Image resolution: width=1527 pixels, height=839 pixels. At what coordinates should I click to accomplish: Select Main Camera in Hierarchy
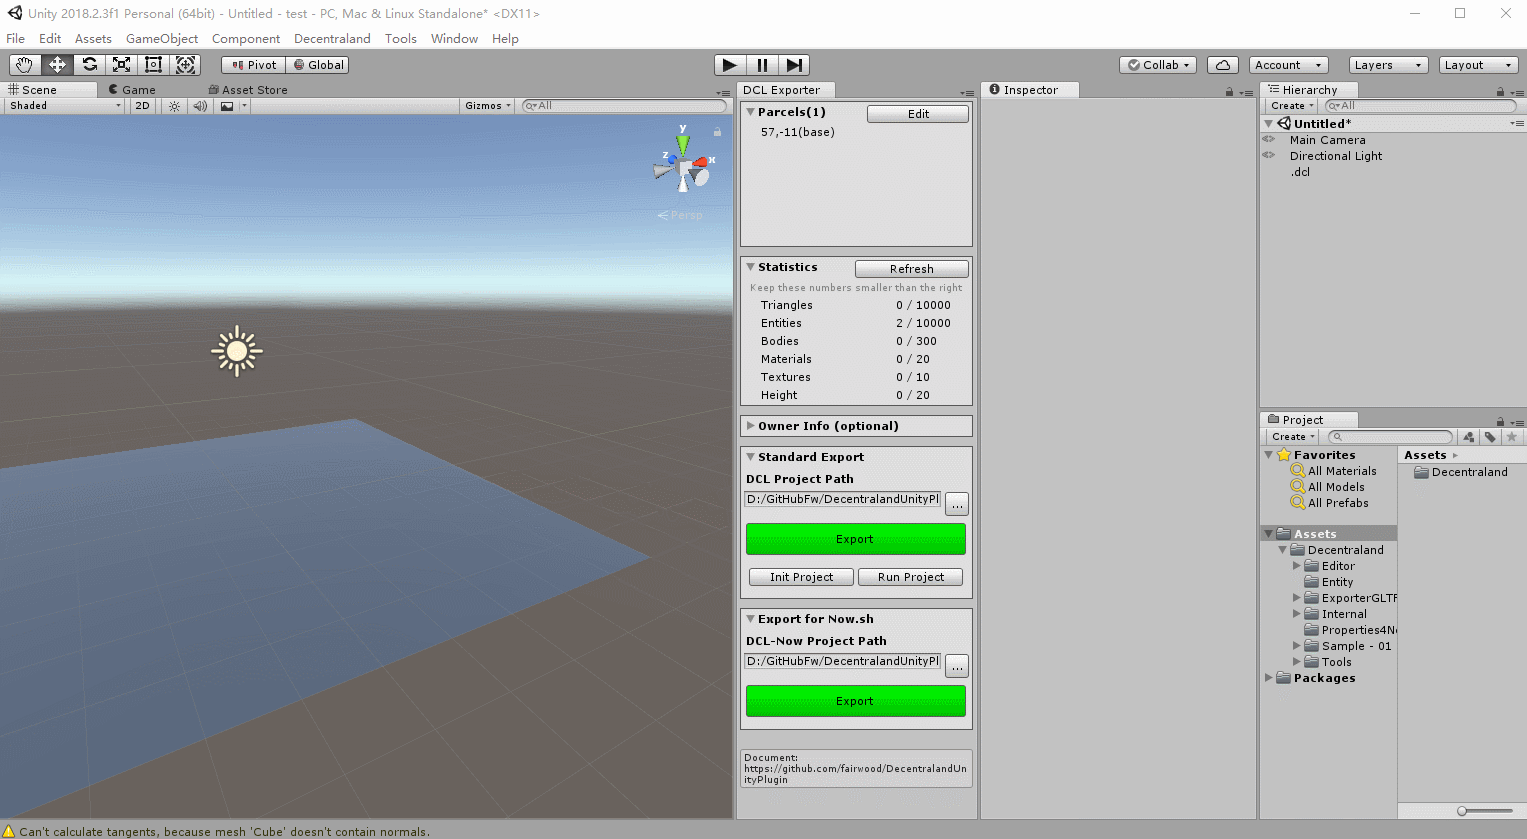[x=1327, y=140]
